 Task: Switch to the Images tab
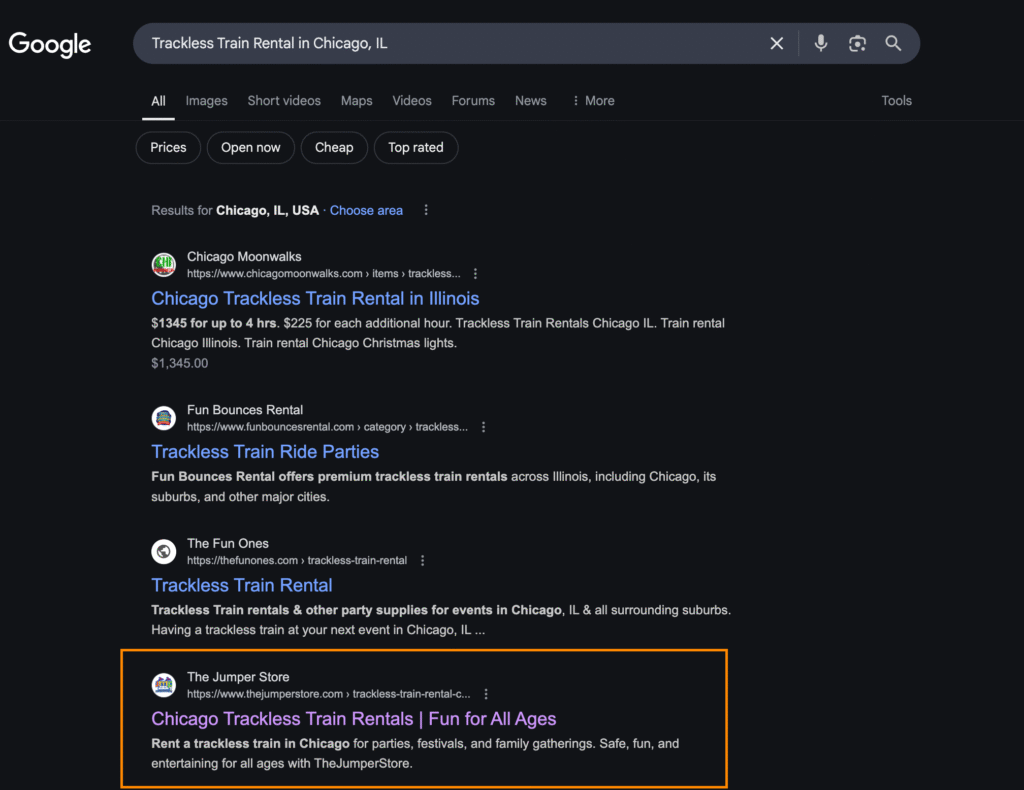[x=206, y=101]
